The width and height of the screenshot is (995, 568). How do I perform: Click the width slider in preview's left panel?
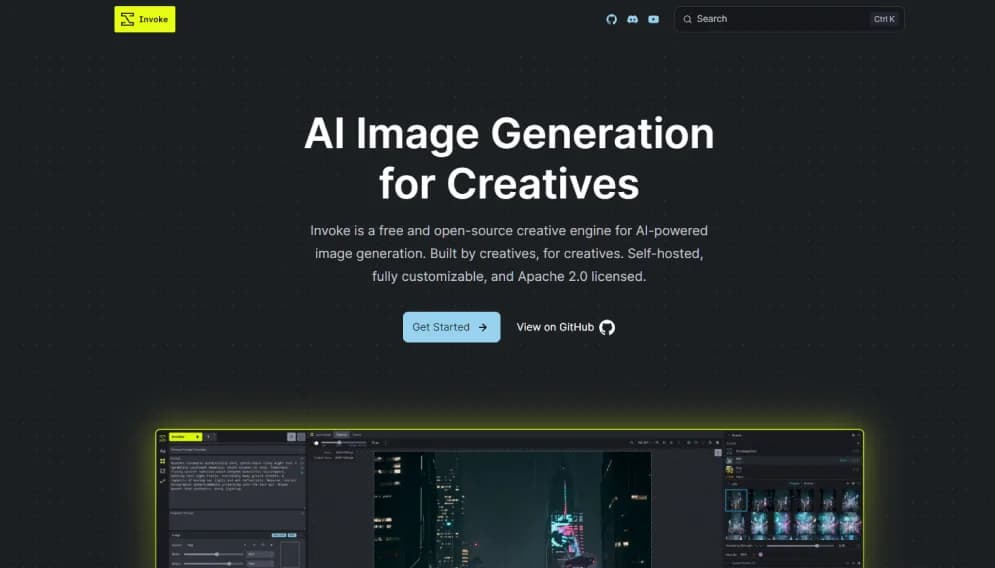(x=215, y=553)
